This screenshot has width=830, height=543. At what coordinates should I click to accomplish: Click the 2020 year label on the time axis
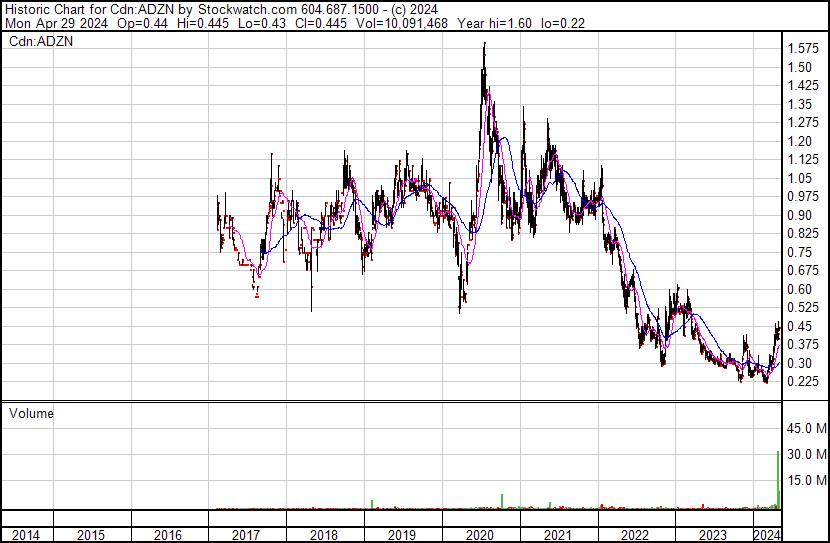pyautogui.click(x=480, y=535)
